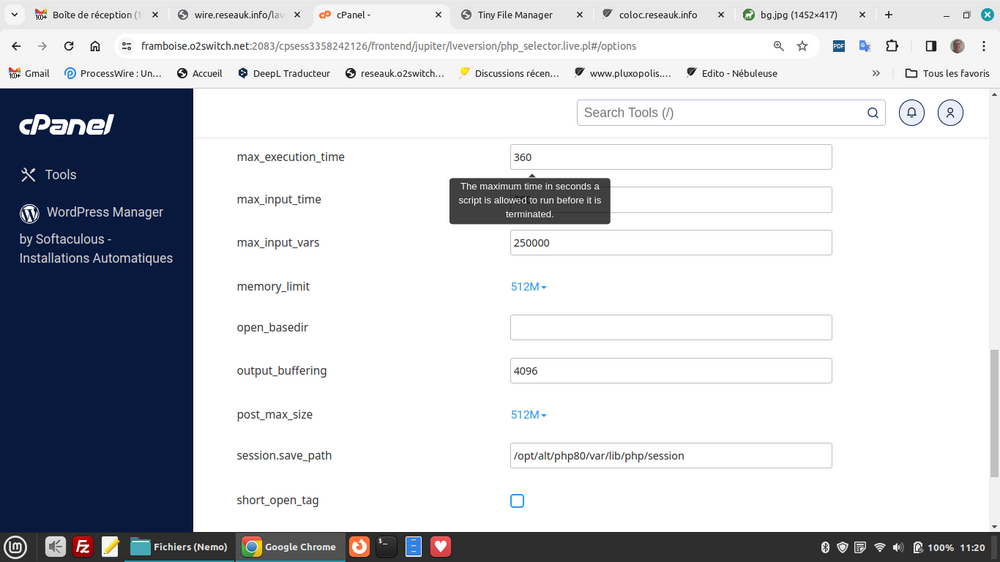The height and width of the screenshot is (562, 1000).
Task: Open the page zoom indicator
Action: tap(779, 46)
